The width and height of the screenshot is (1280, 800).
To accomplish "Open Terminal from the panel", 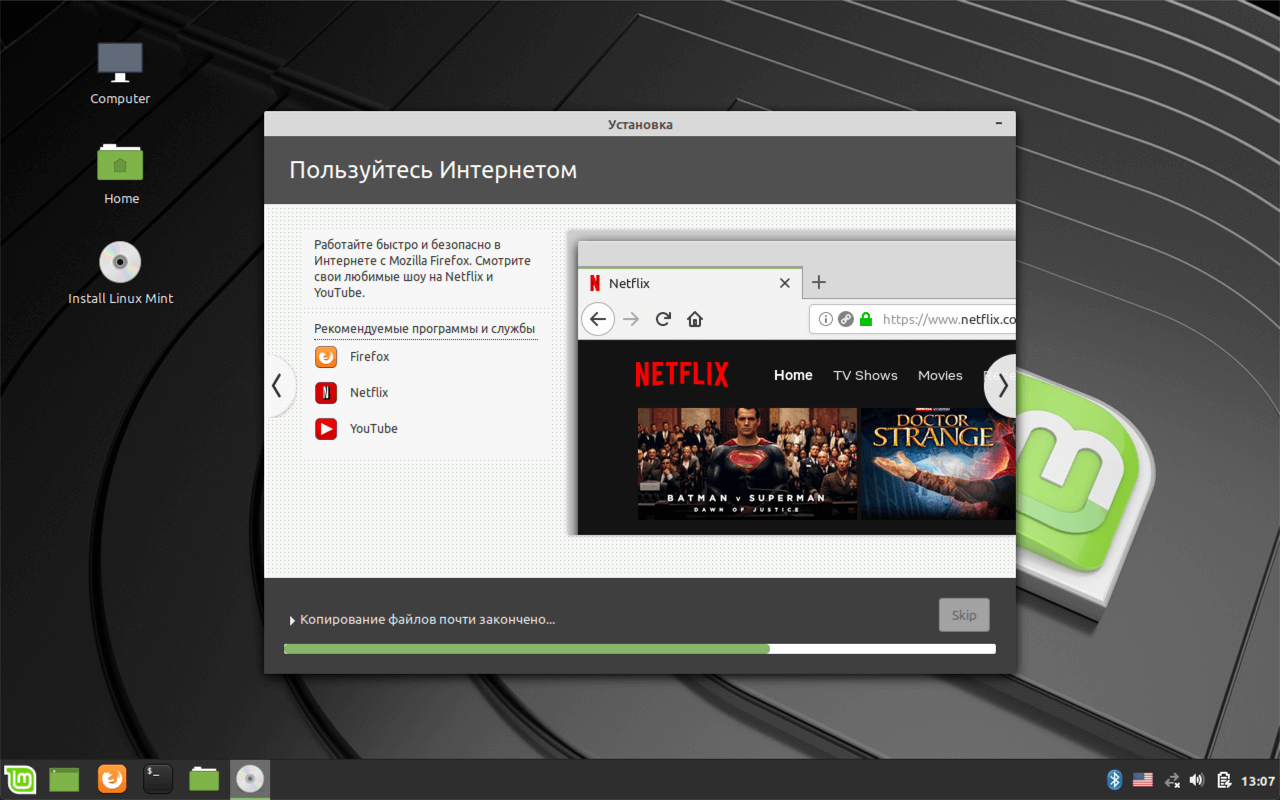I will pos(158,779).
